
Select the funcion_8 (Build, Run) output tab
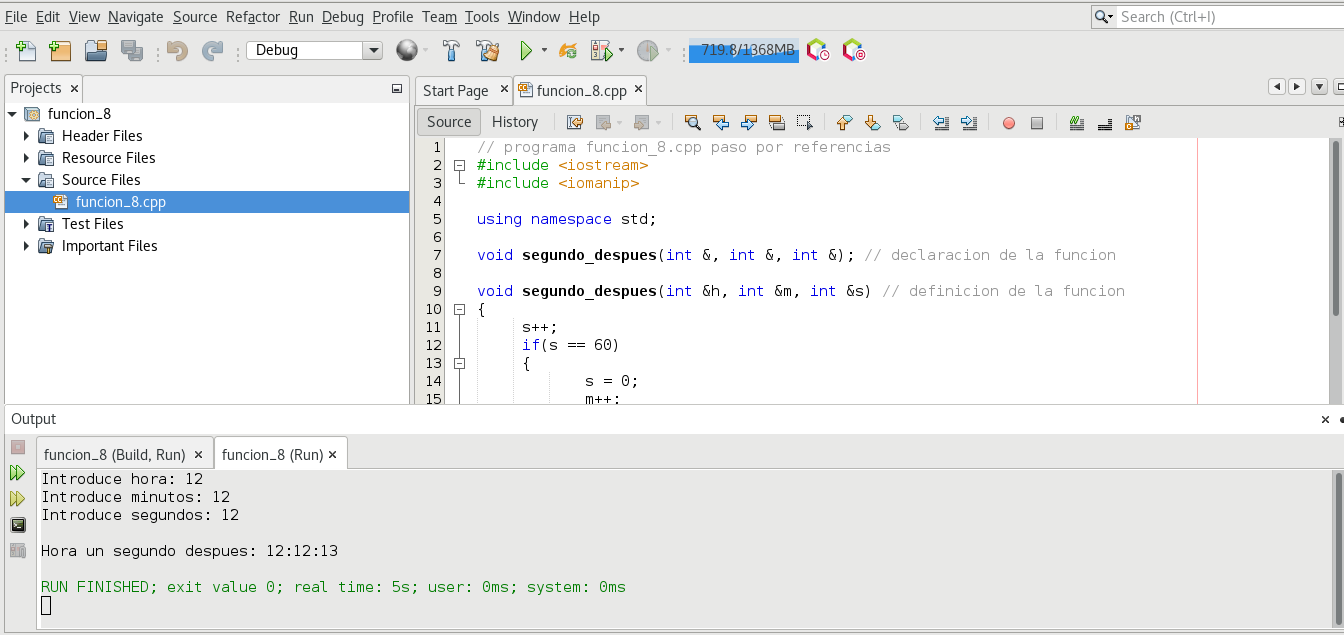click(x=114, y=455)
